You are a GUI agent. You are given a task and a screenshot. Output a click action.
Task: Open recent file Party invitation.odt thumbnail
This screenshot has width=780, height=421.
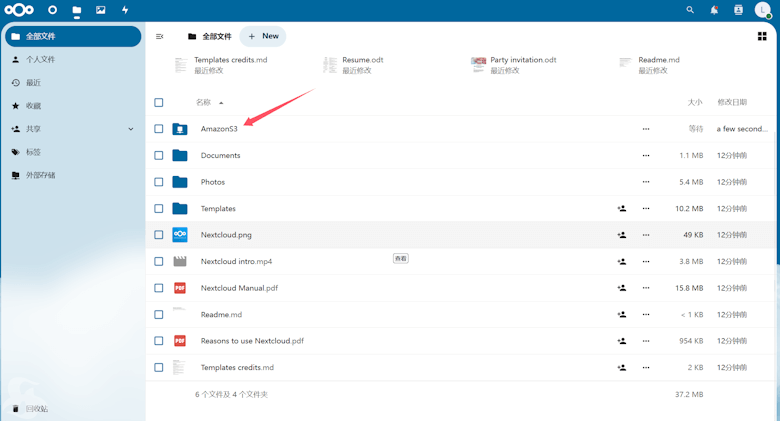(479, 64)
